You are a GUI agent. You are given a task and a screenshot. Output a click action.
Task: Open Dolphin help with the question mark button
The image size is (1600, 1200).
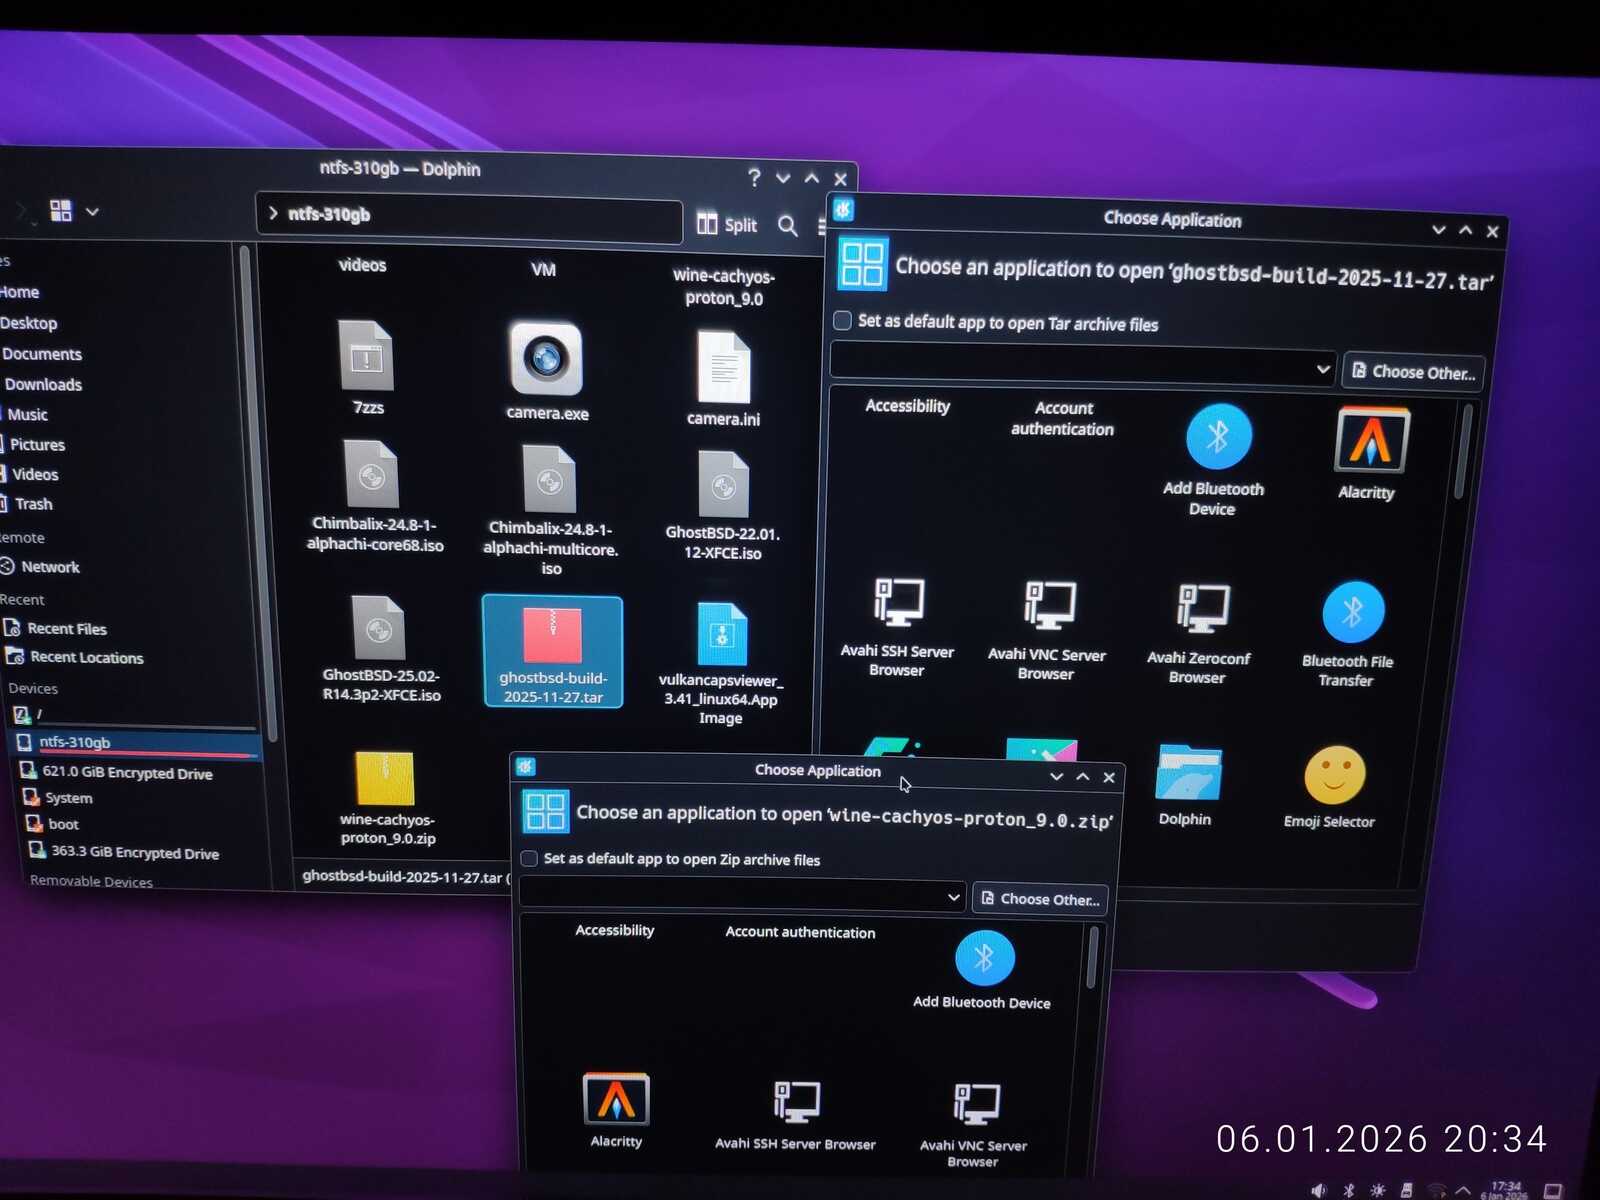[x=754, y=178]
